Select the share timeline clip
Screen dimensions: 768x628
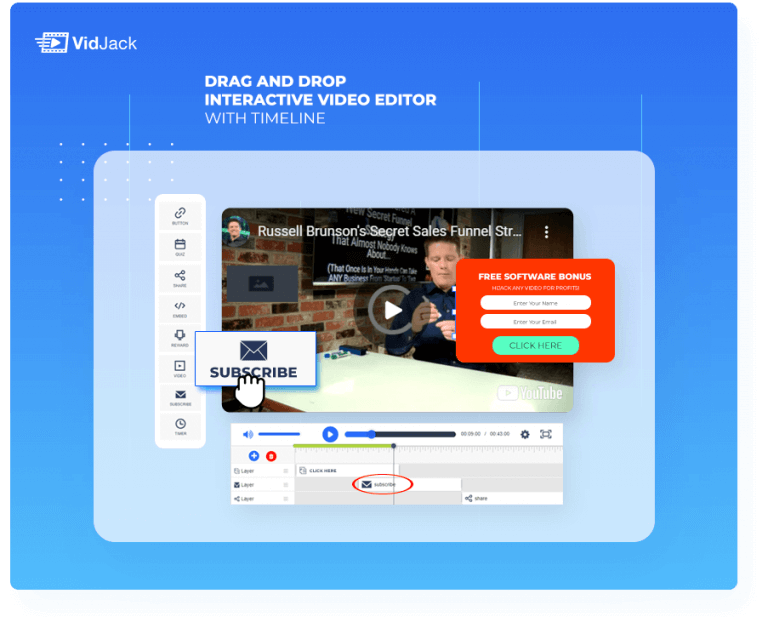pyautogui.click(x=512, y=498)
